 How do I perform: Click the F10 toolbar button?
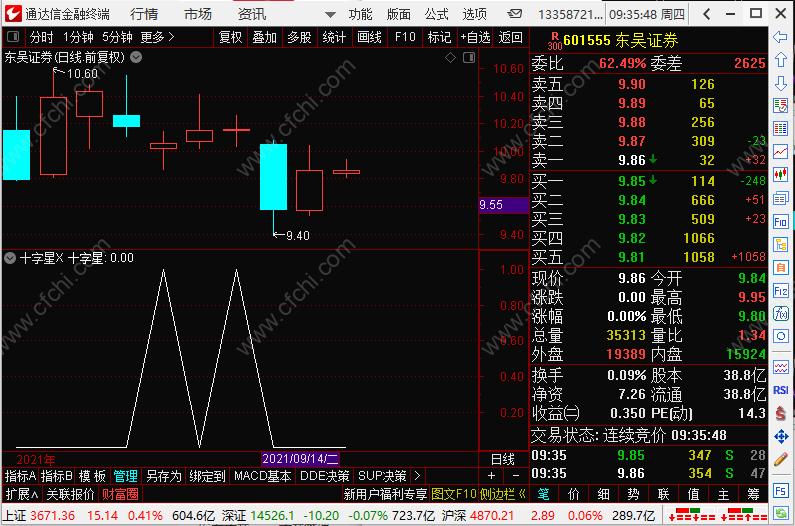click(x=405, y=37)
